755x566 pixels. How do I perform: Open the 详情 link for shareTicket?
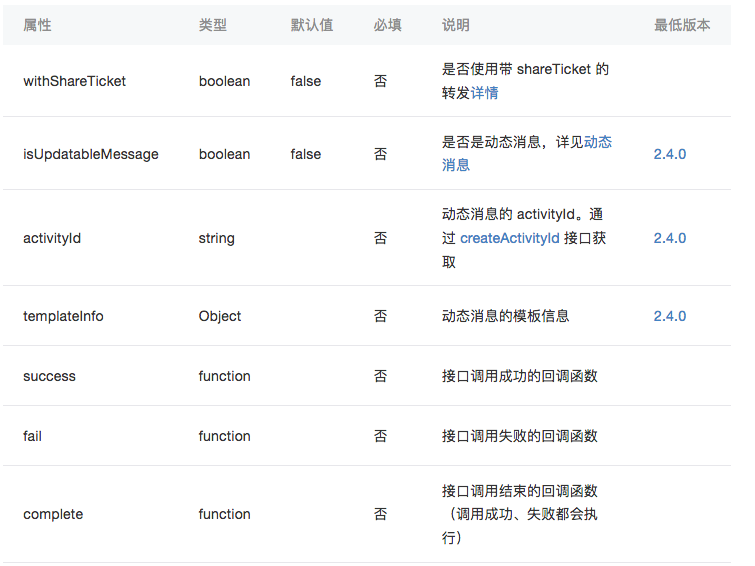(484, 93)
